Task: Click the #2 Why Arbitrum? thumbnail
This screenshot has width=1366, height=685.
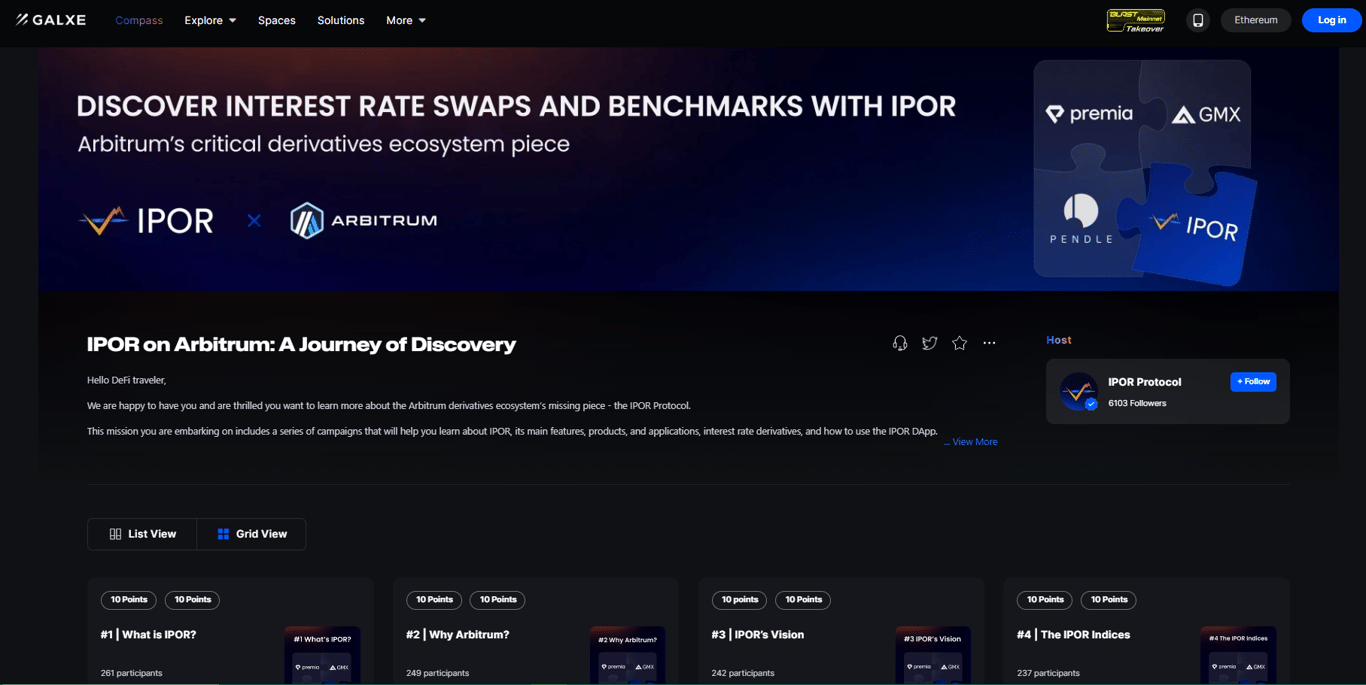Action: (x=628, y=656)
